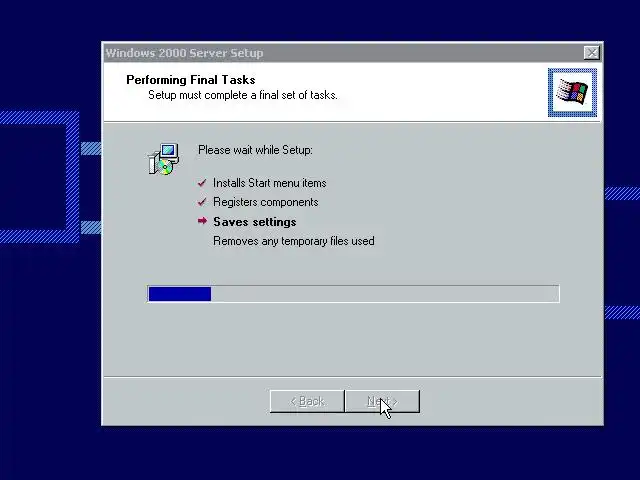Click 'Removes any temporary files used' text
This screenshot has width=640, height=480.
[x=293, y=241]
